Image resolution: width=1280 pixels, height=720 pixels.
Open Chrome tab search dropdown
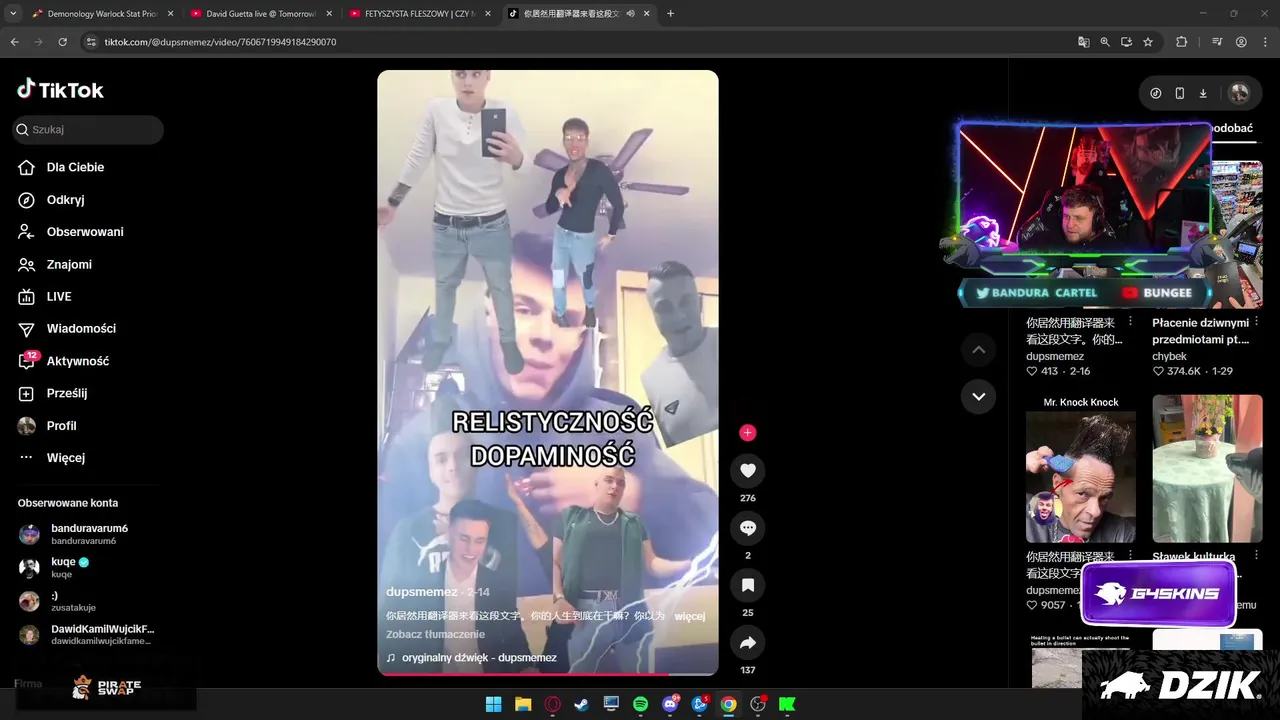point(13,14)
